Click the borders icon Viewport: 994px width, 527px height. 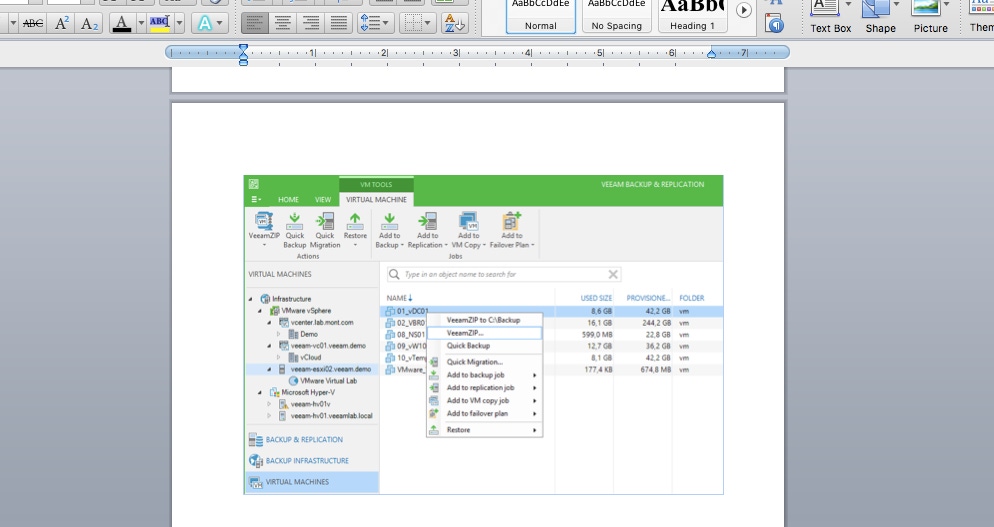[413, 24]
